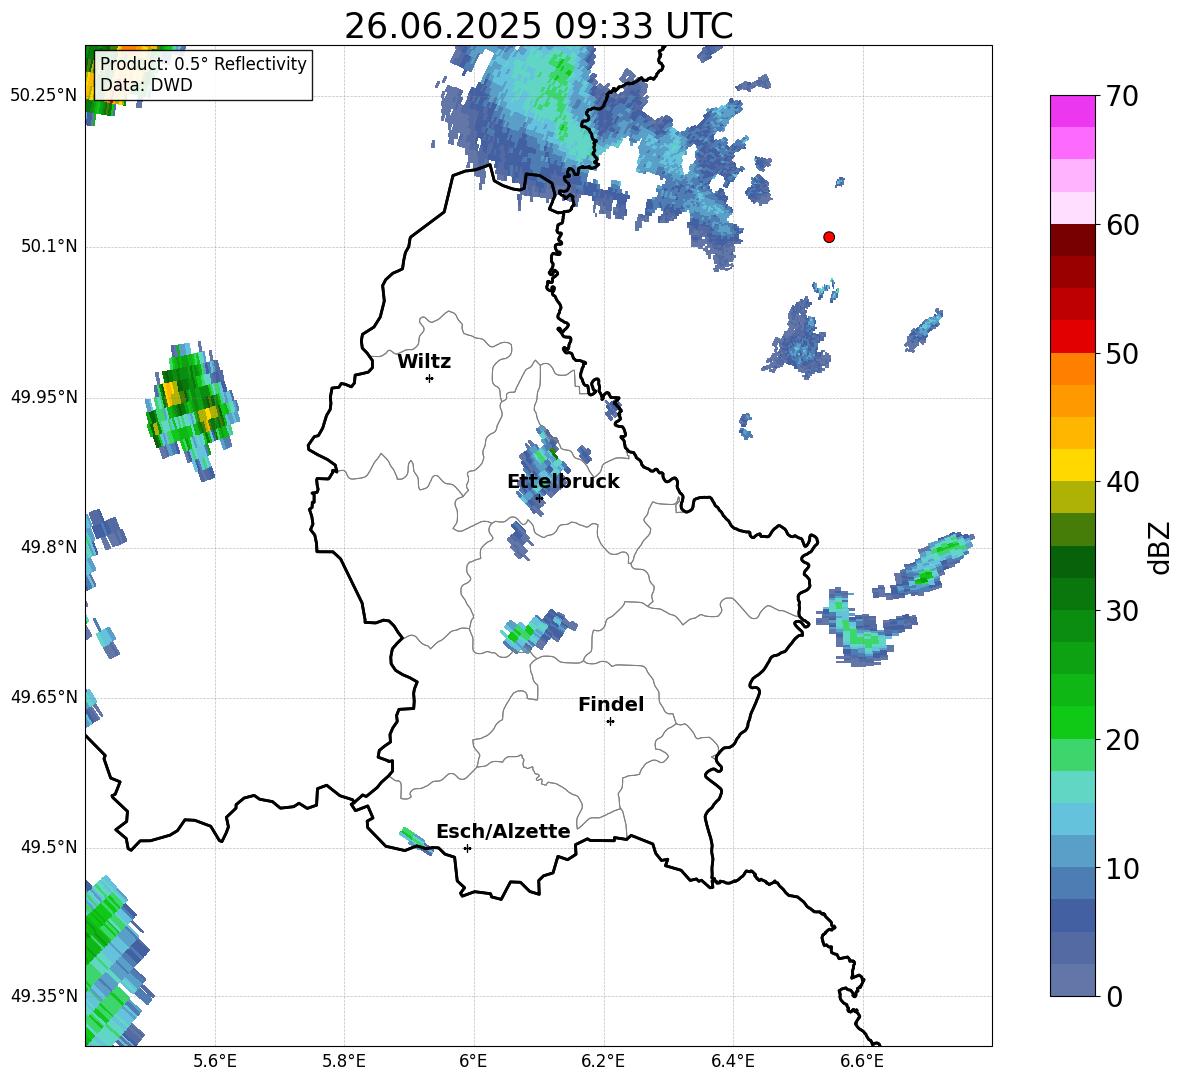Click 'Product: 0.5° Reflectivity' legend line

(x=203, y=63)
